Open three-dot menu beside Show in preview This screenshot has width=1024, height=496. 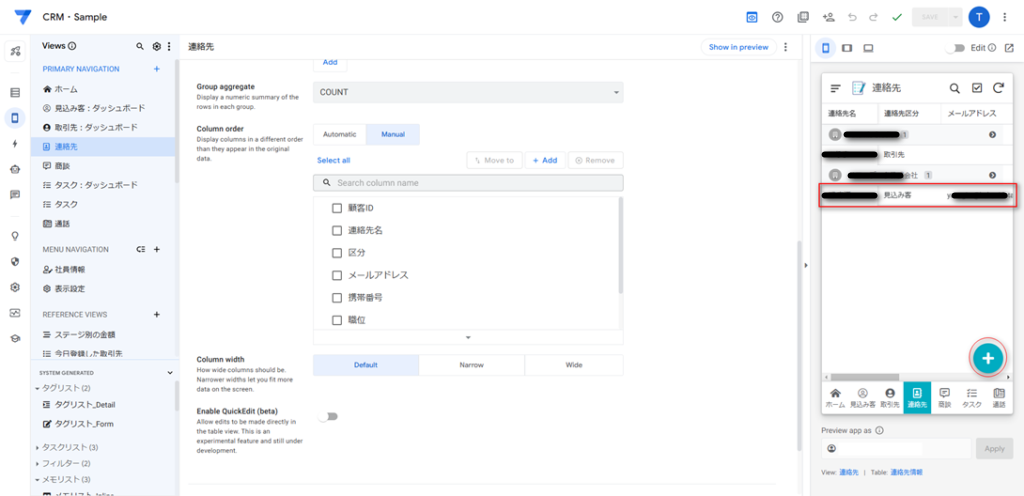786,47
